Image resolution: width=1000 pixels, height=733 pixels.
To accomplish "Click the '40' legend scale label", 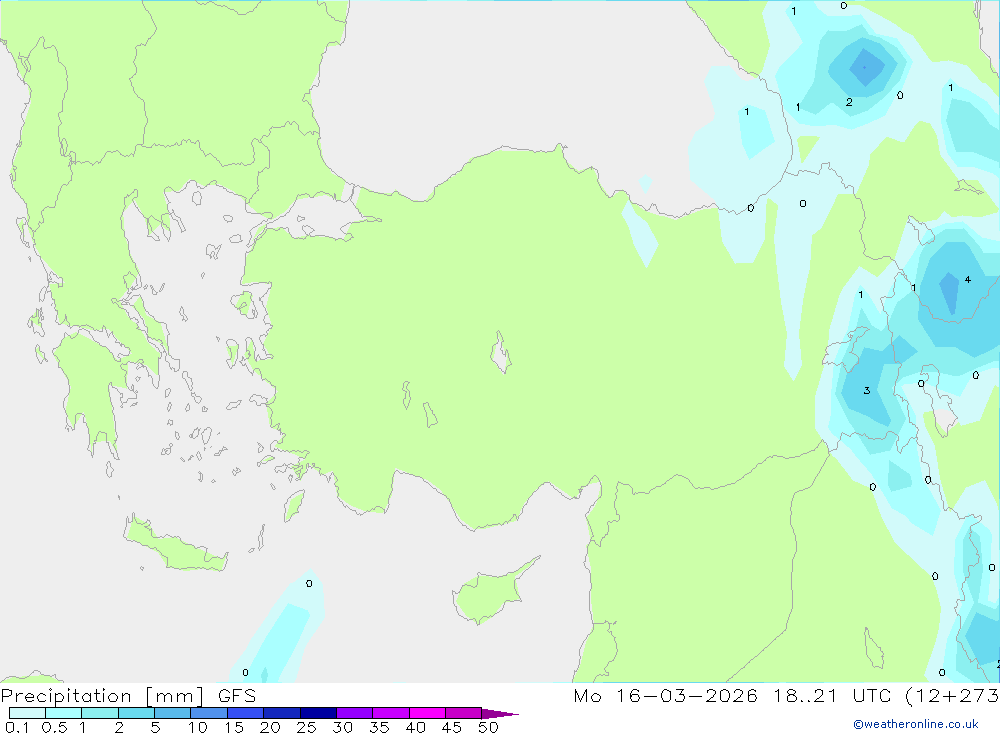I will click(416, 727).
